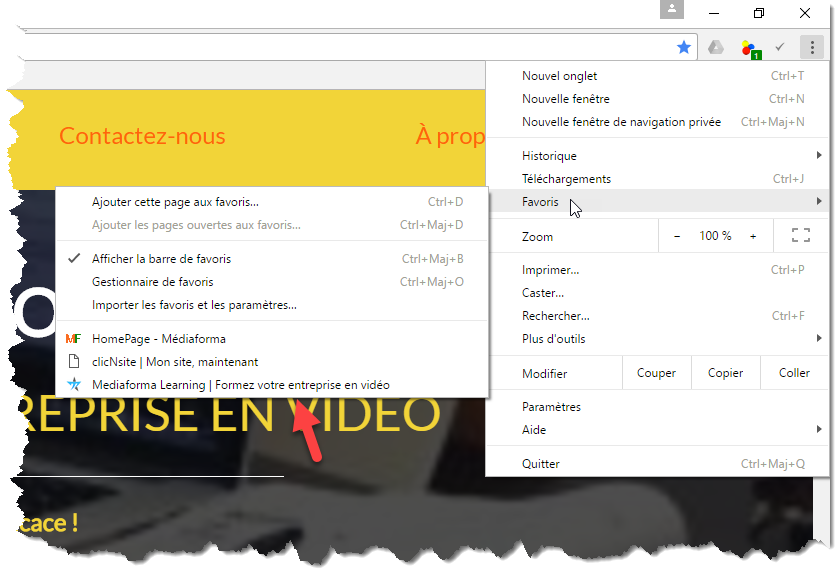This screenshot has width=839, height=577.
Task: Click the gray checkmark extension icon
Action: tap(780, 47)
